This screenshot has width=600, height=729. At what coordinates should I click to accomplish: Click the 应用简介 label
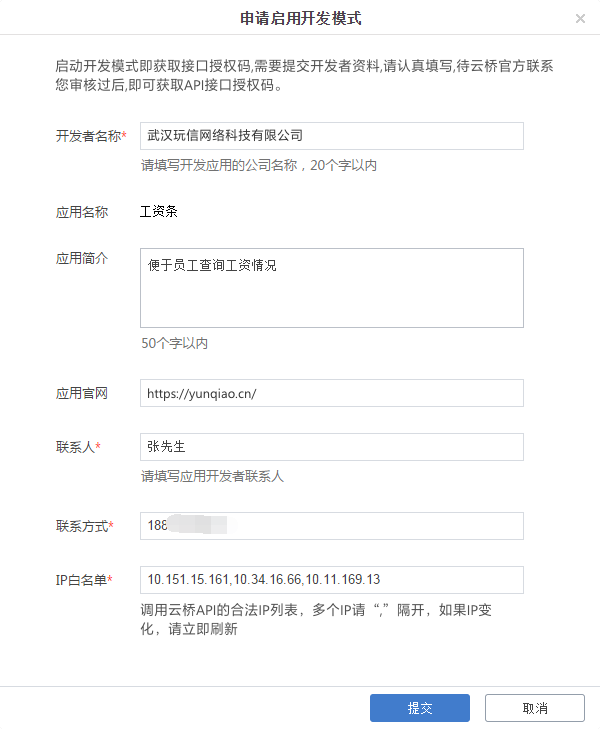[x=82, y=257]
